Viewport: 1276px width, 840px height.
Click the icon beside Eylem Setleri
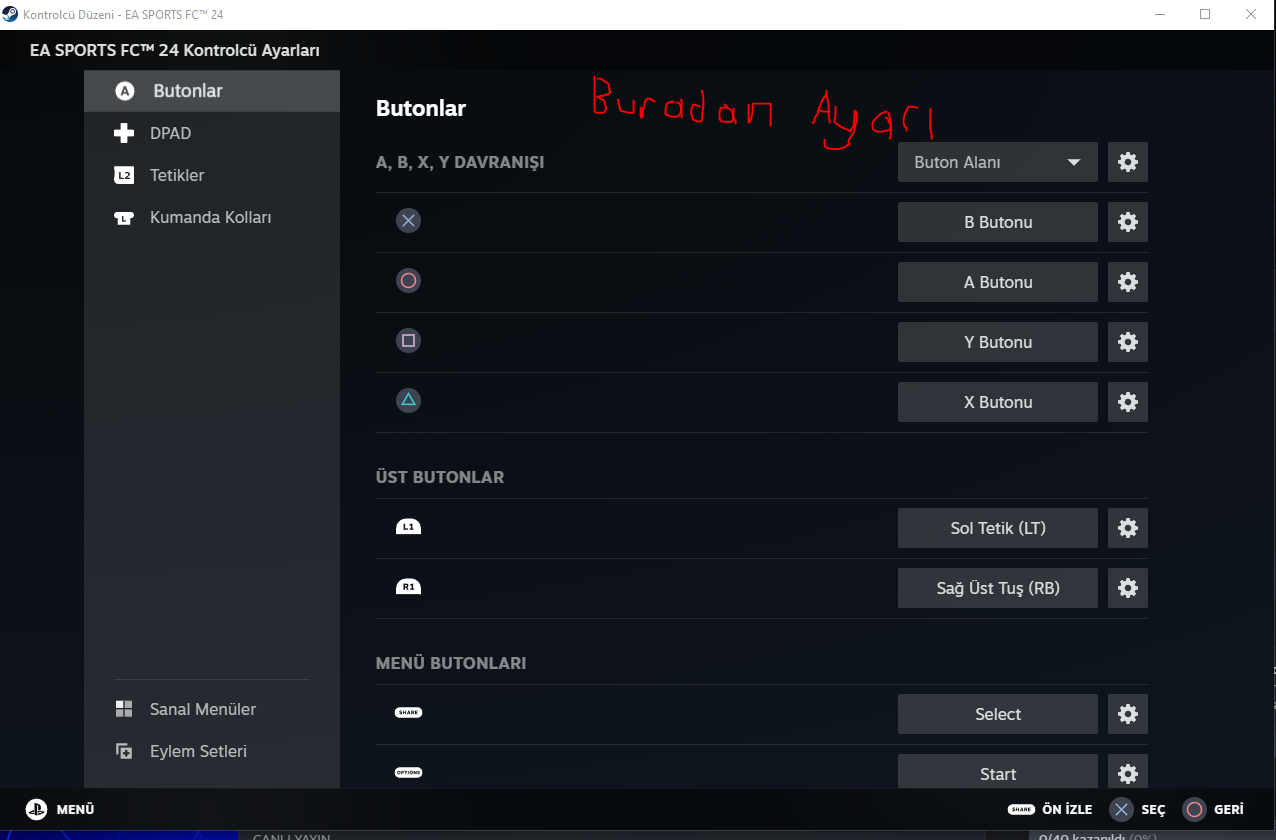tap(124, 751)
